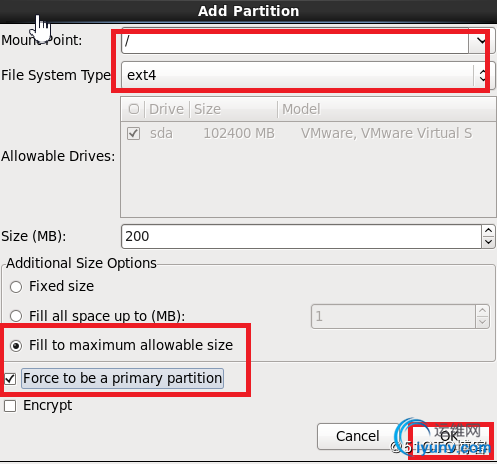Open the Mount Point dropdown arrow
This screenshot has width=497, height=464.
[481, 41]
